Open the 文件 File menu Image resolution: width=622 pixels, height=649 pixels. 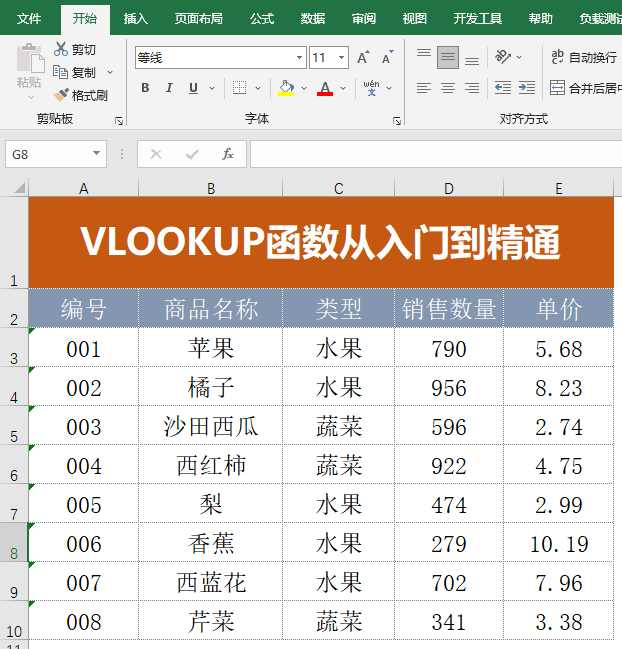coord(29,19)
